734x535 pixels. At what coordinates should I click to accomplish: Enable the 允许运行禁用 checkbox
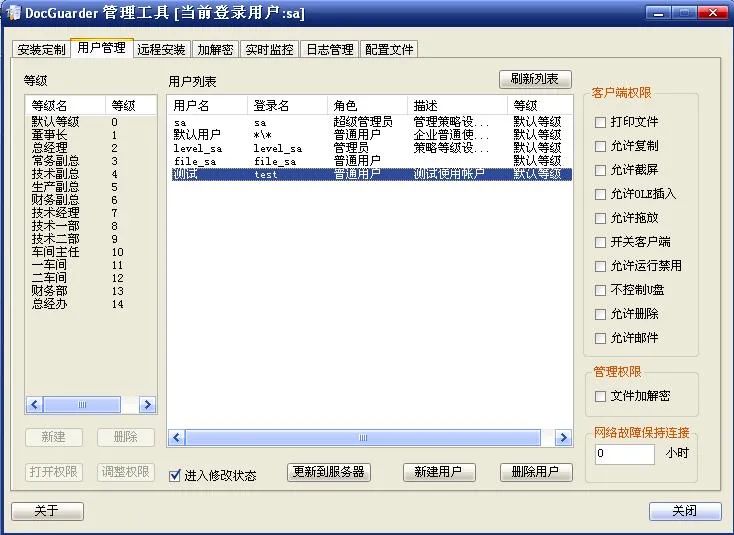(x=600, y=266)
